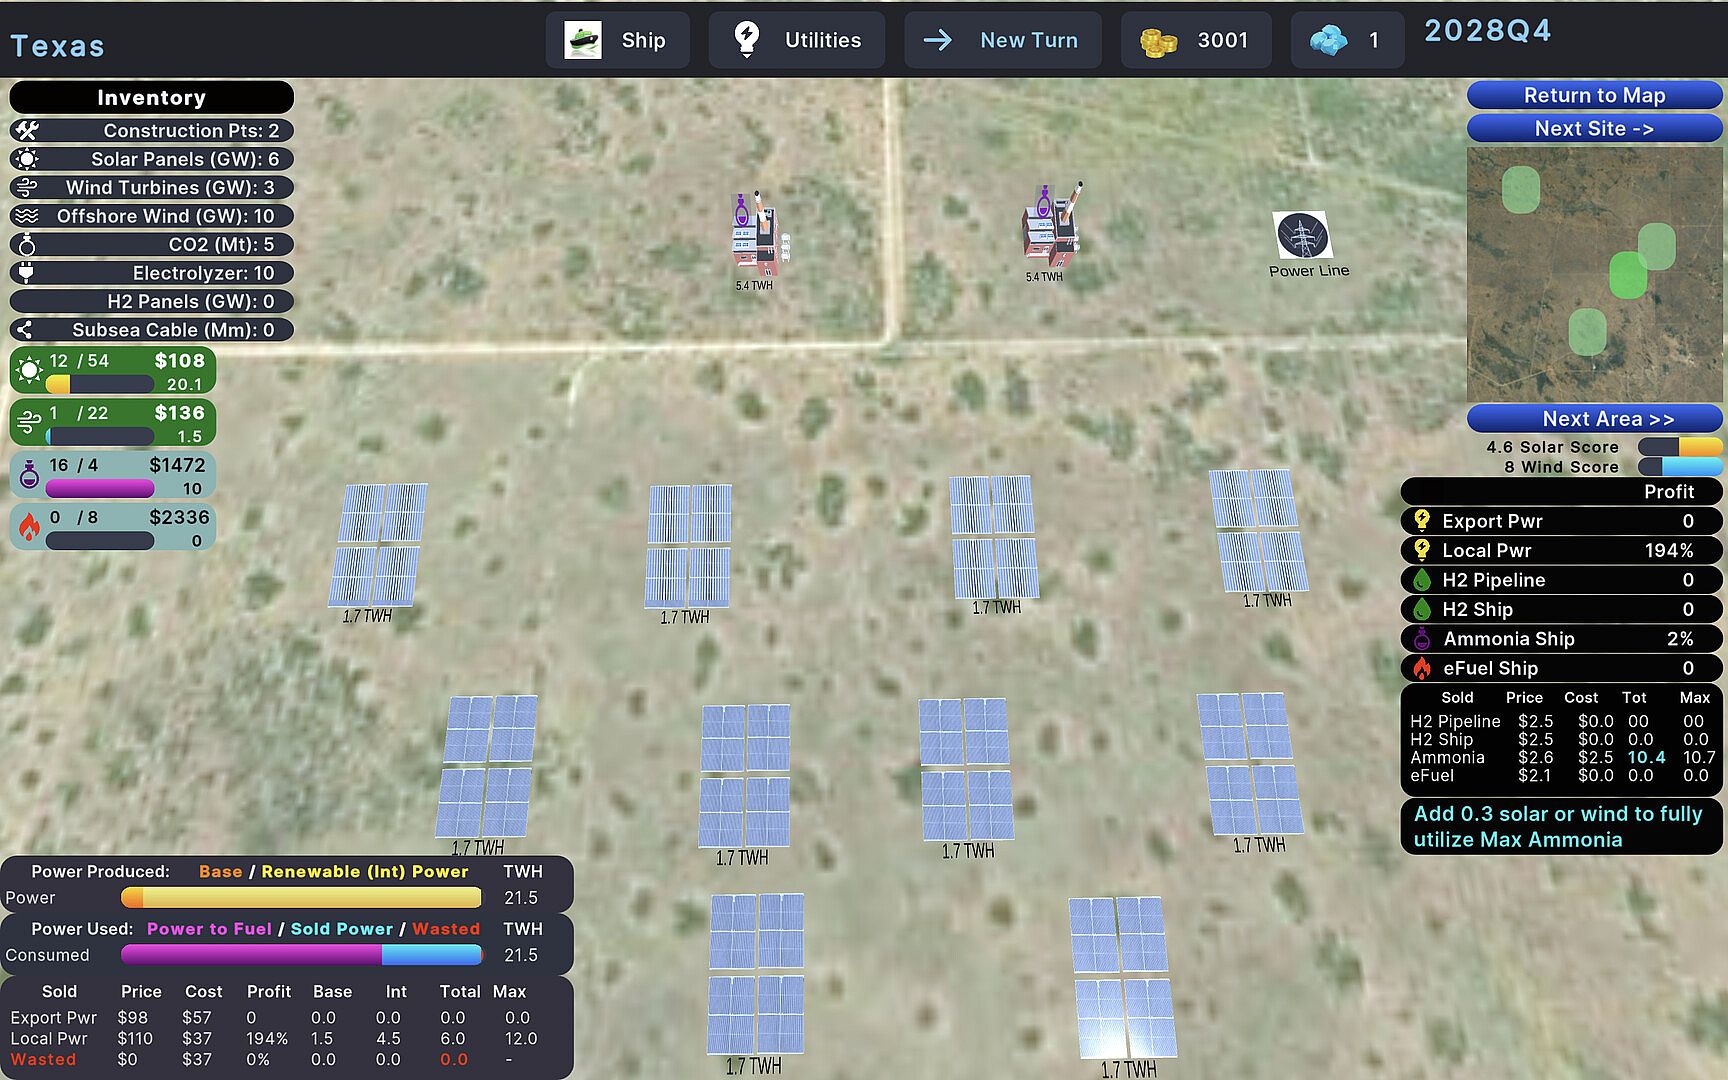Select the right ammonia factory building

1049,228
